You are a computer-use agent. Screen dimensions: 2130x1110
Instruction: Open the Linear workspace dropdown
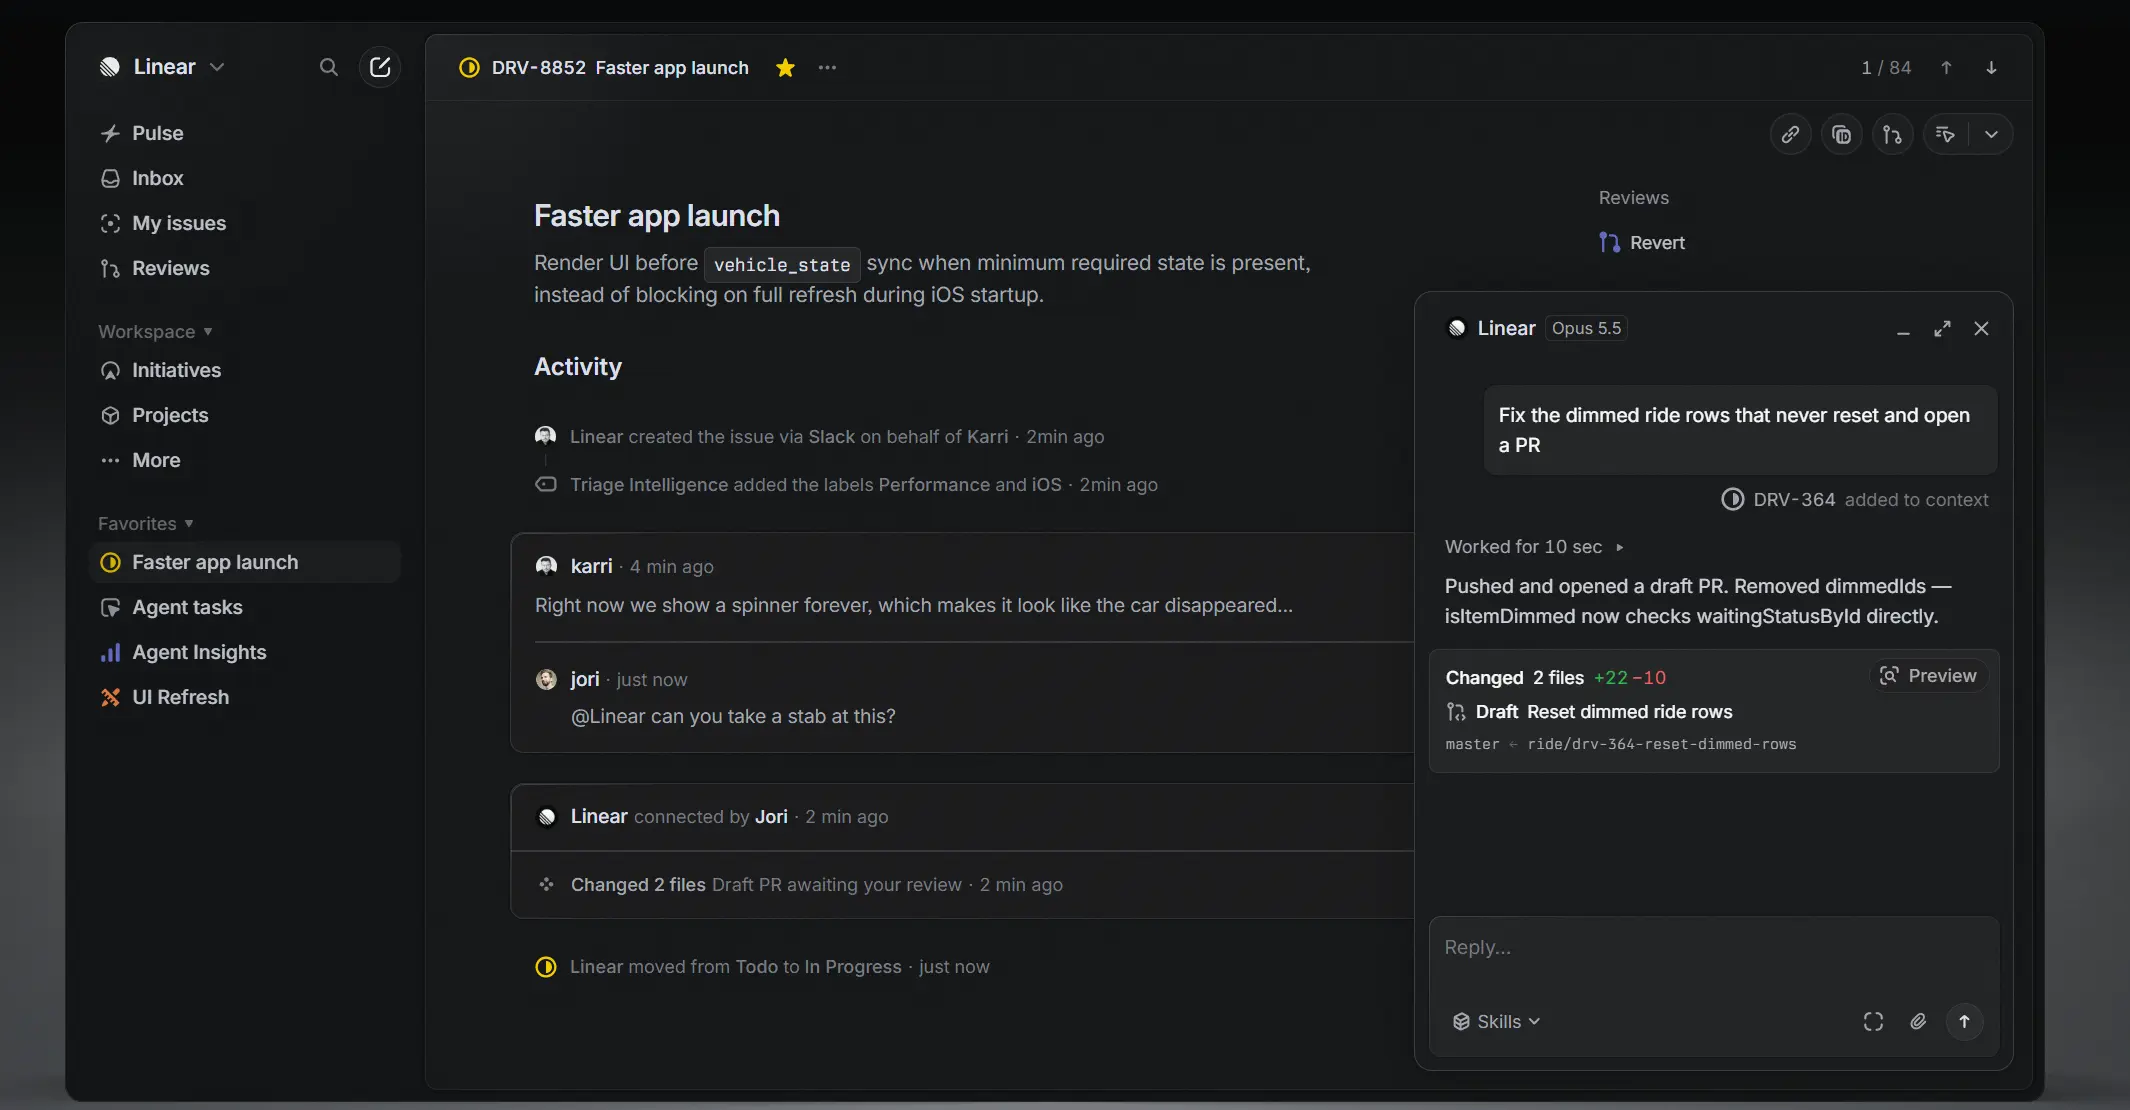click(162, 67)
